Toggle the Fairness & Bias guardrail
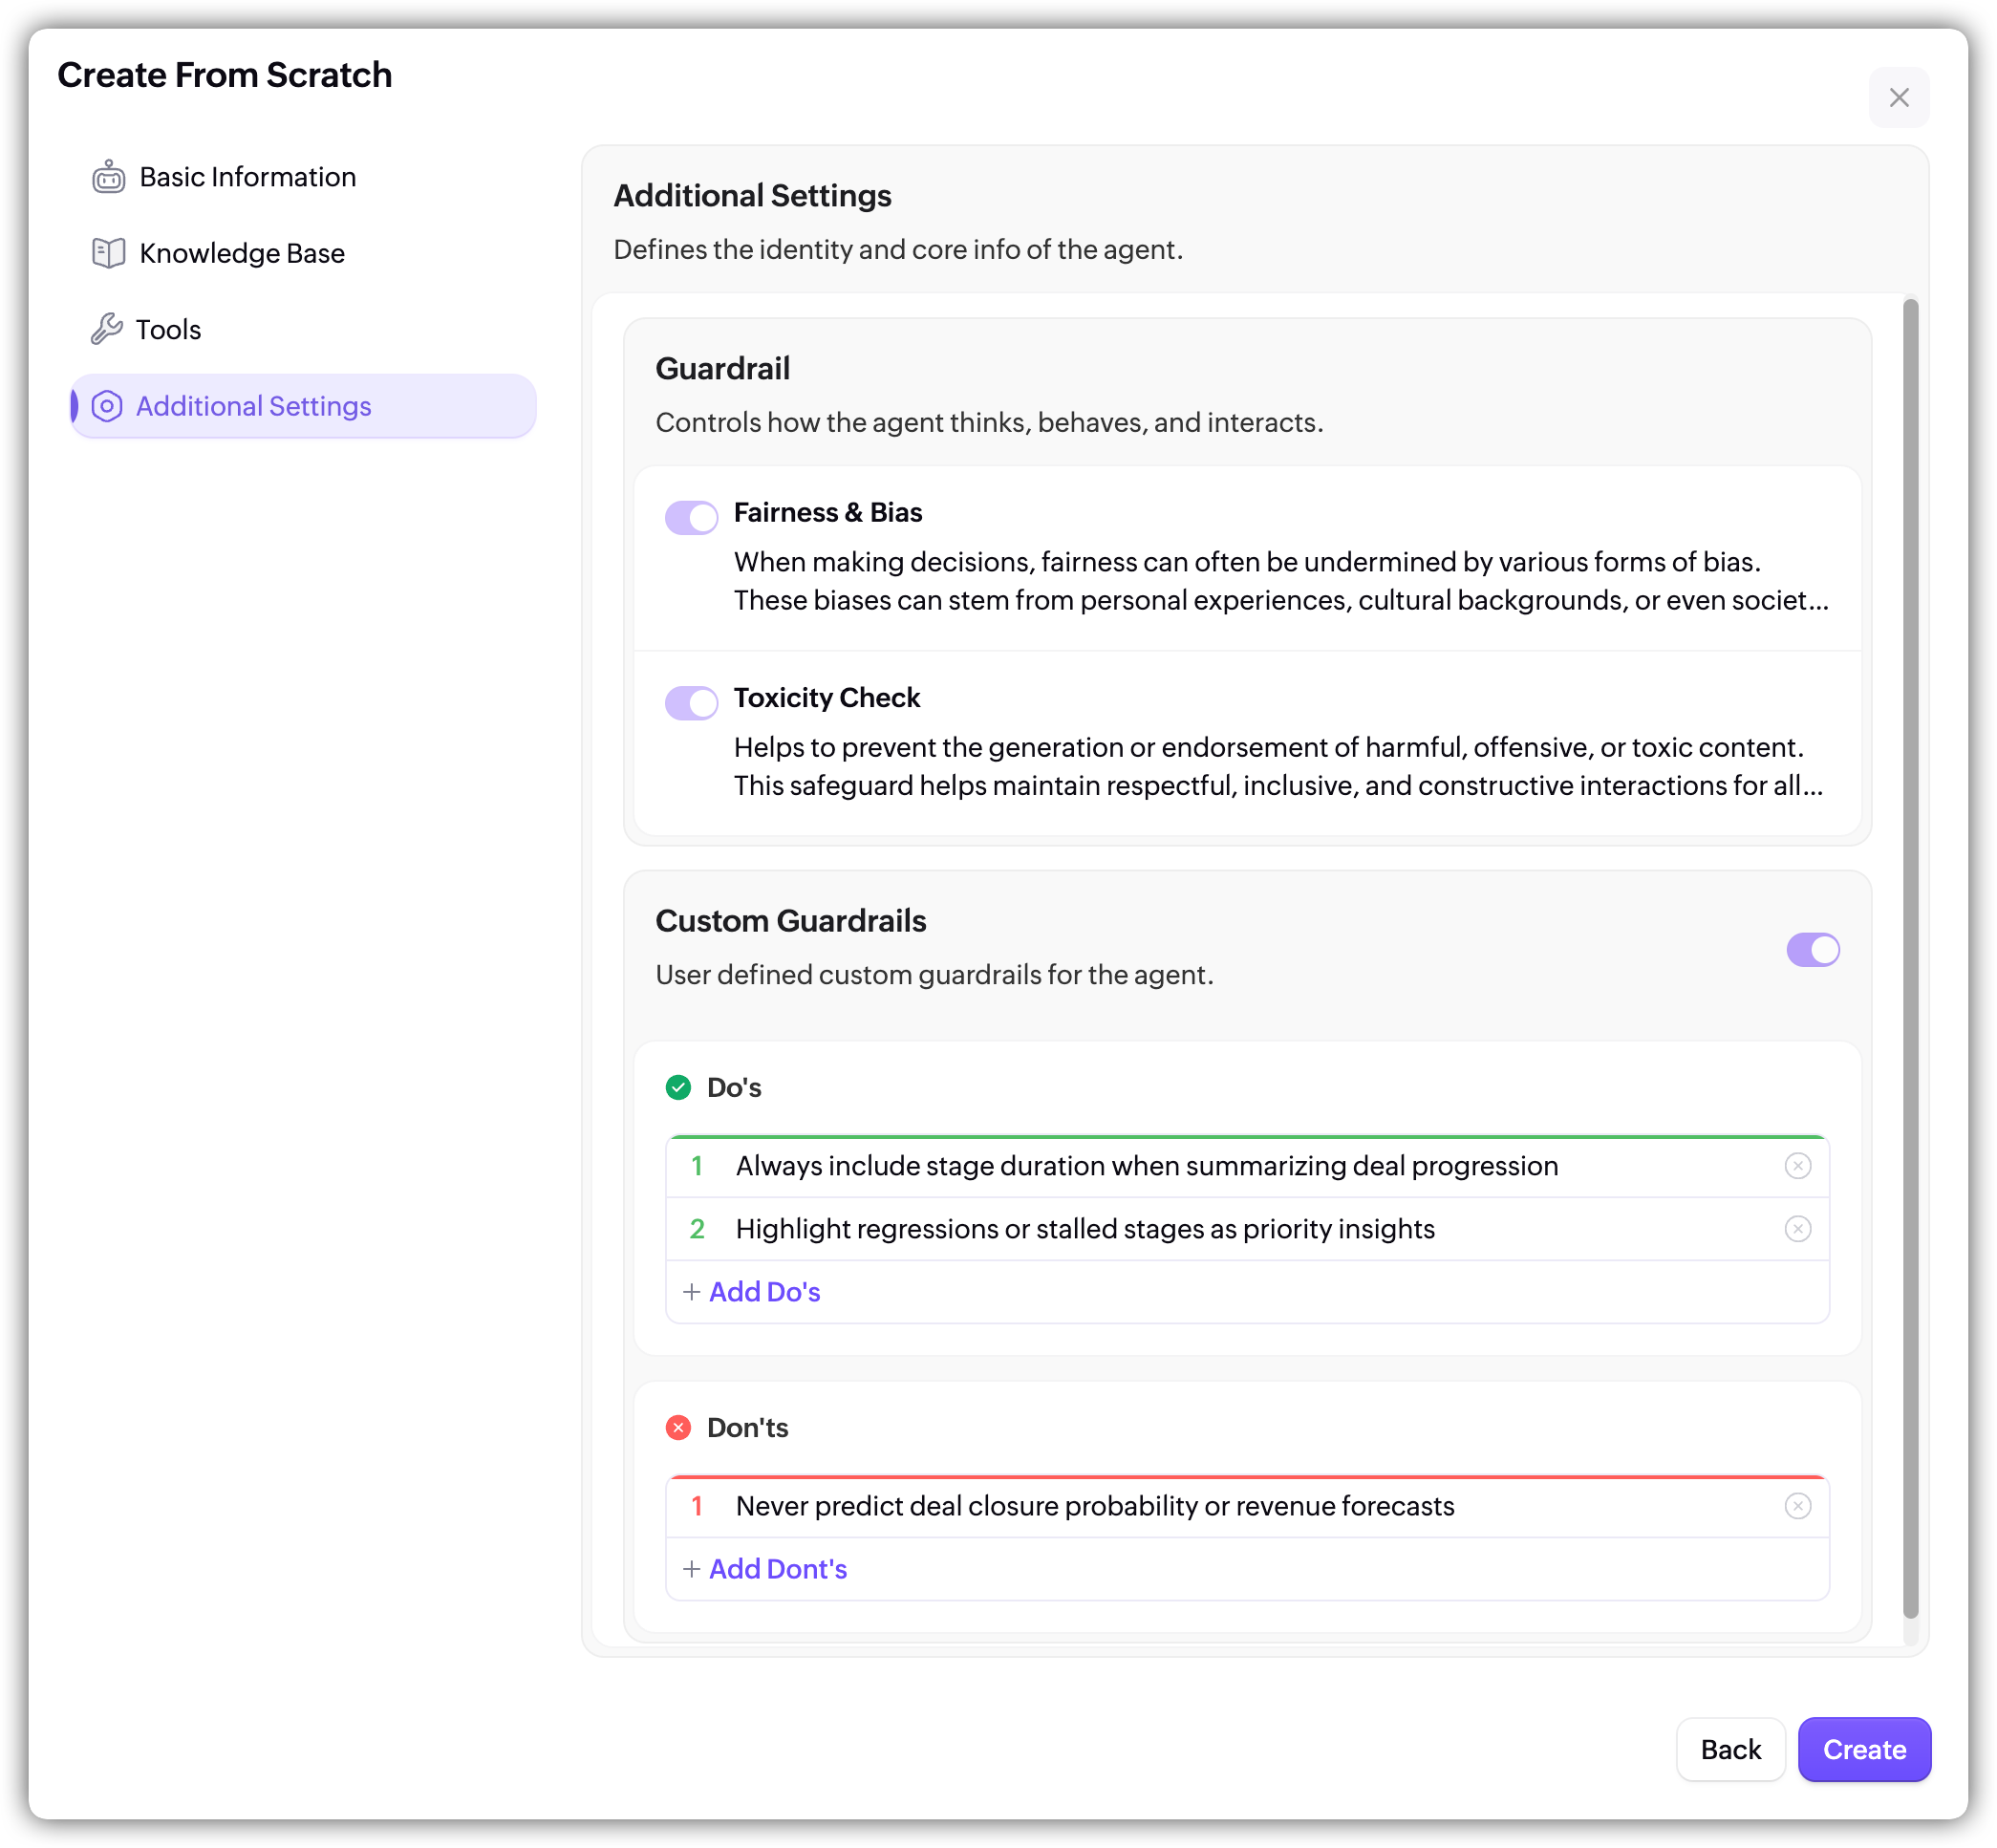 click(x=691, y=517)
